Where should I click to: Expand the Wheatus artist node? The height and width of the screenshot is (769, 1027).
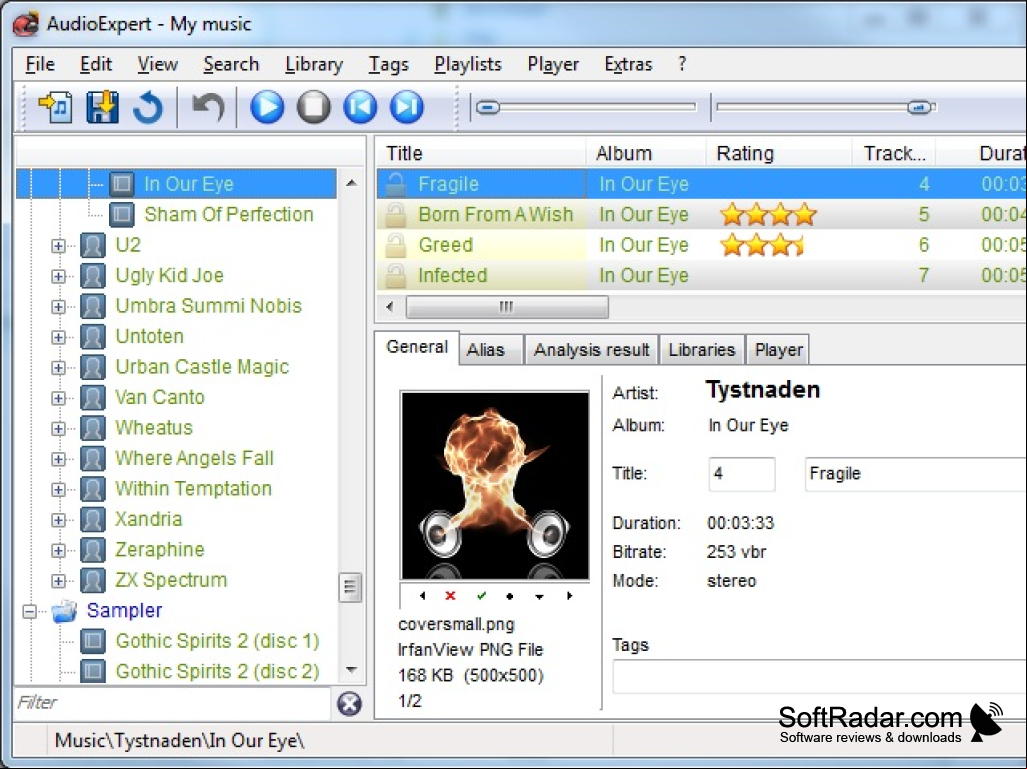coord(58,428)
